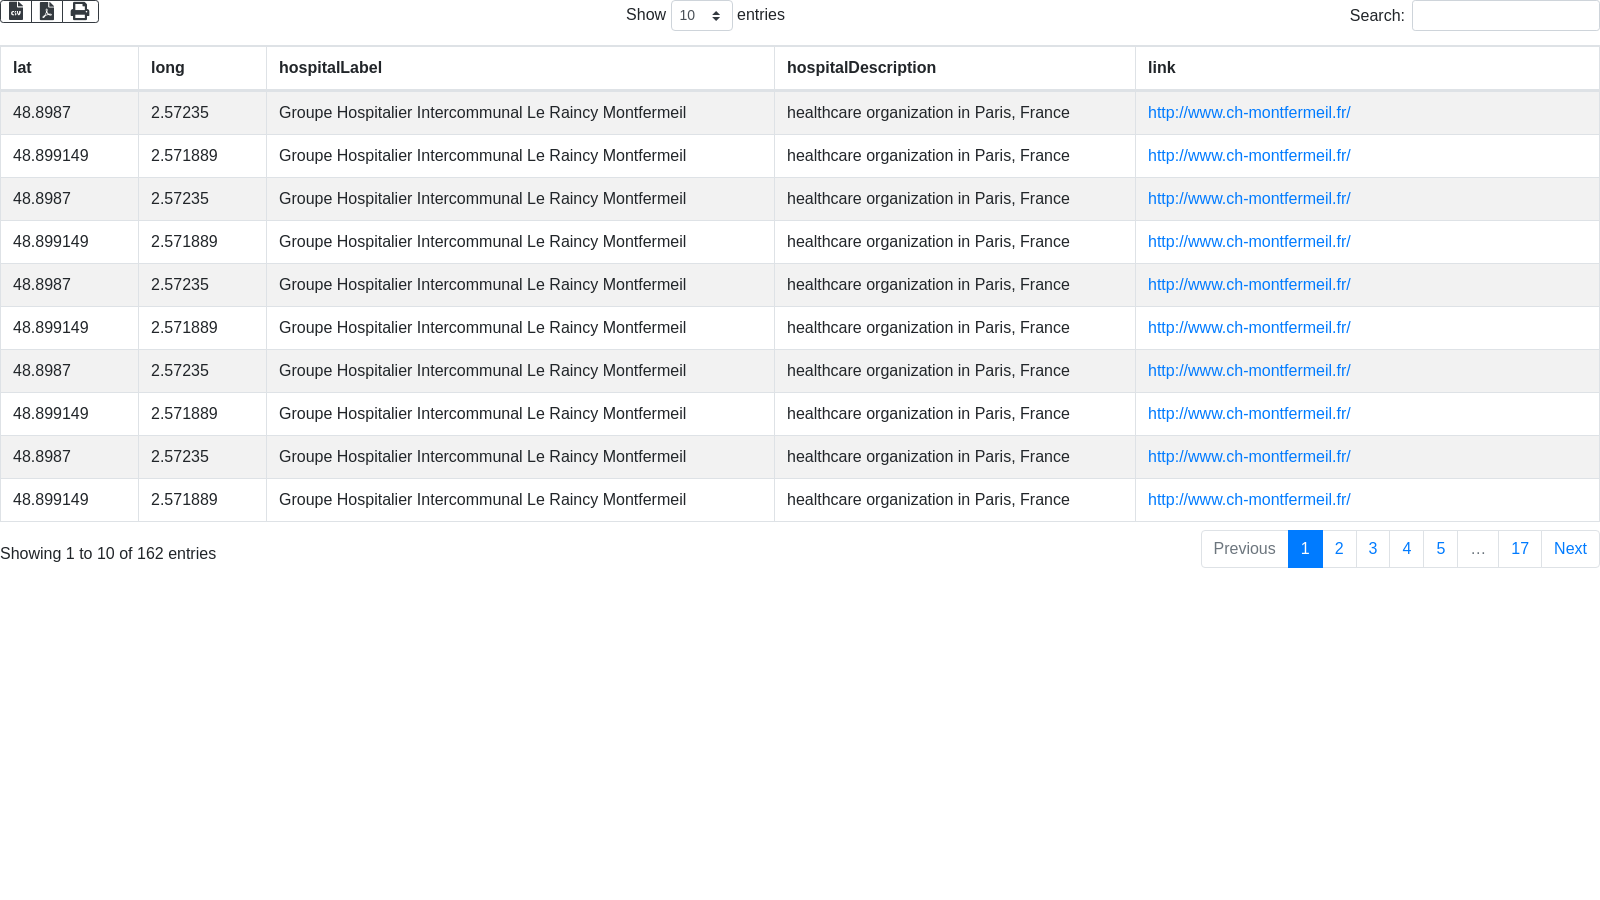Viewport: 1600px width, 900px height.
Task: Open page 5 of the table
Action: (x=1440, y=549)
